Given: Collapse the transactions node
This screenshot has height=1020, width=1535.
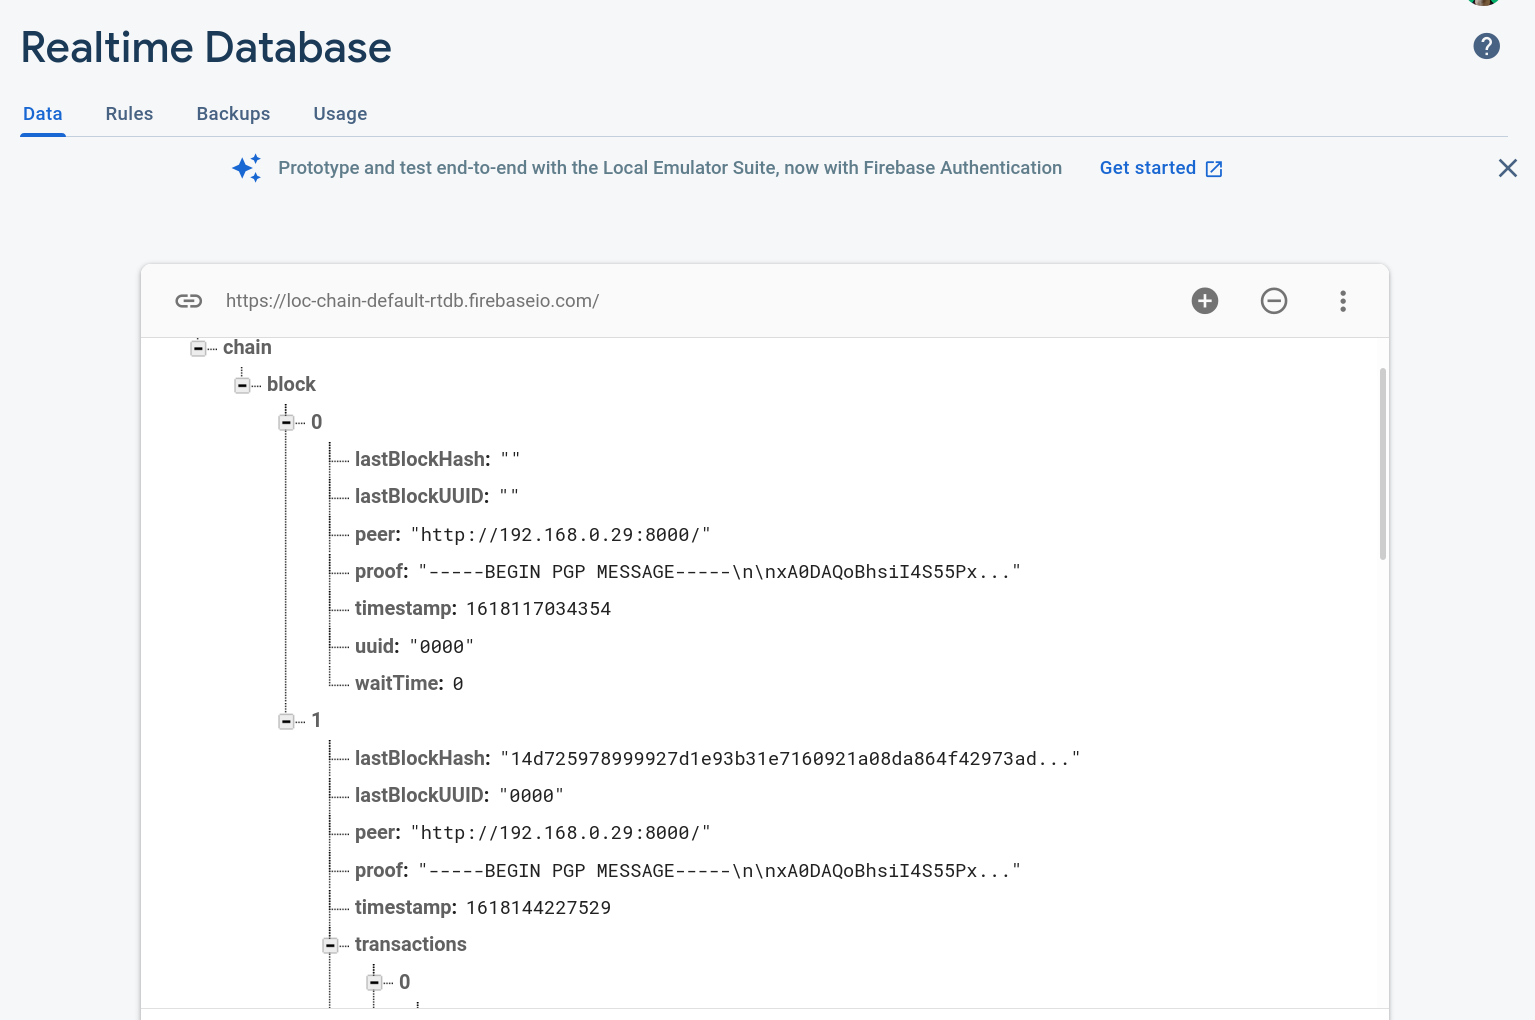Looking at the screenshot, I should [x=330, y=945].
